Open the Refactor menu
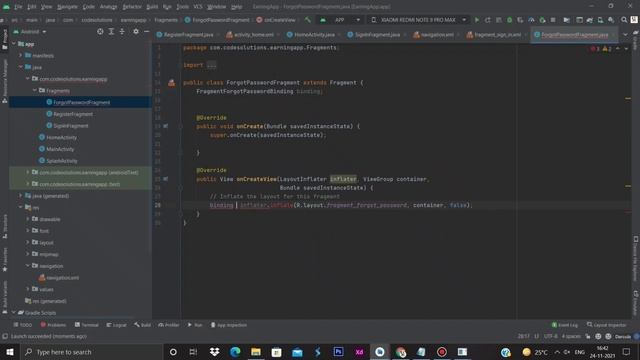640x360 pixels. 132,7
